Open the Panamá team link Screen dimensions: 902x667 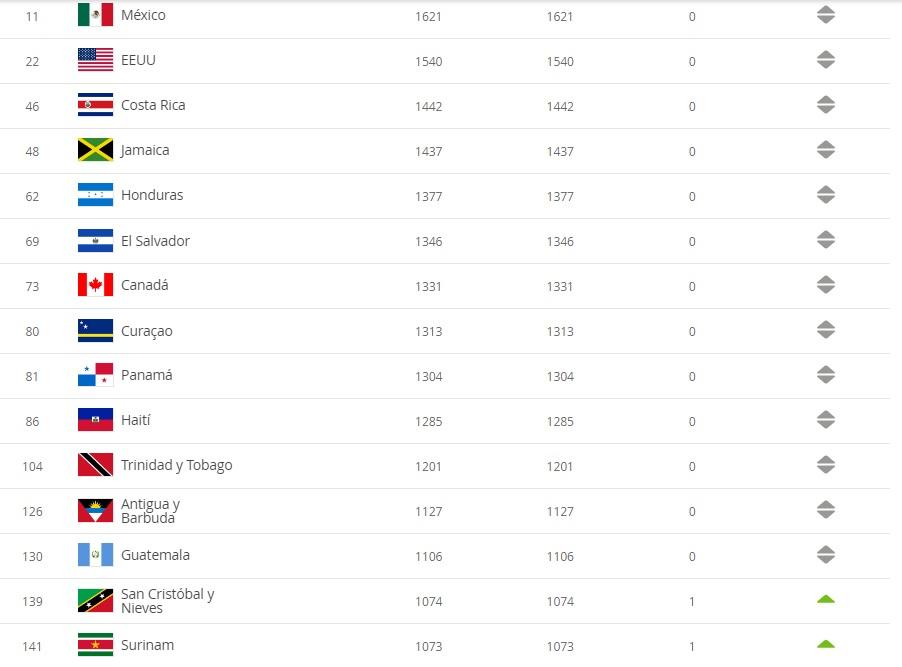click(x=147, y=375)
